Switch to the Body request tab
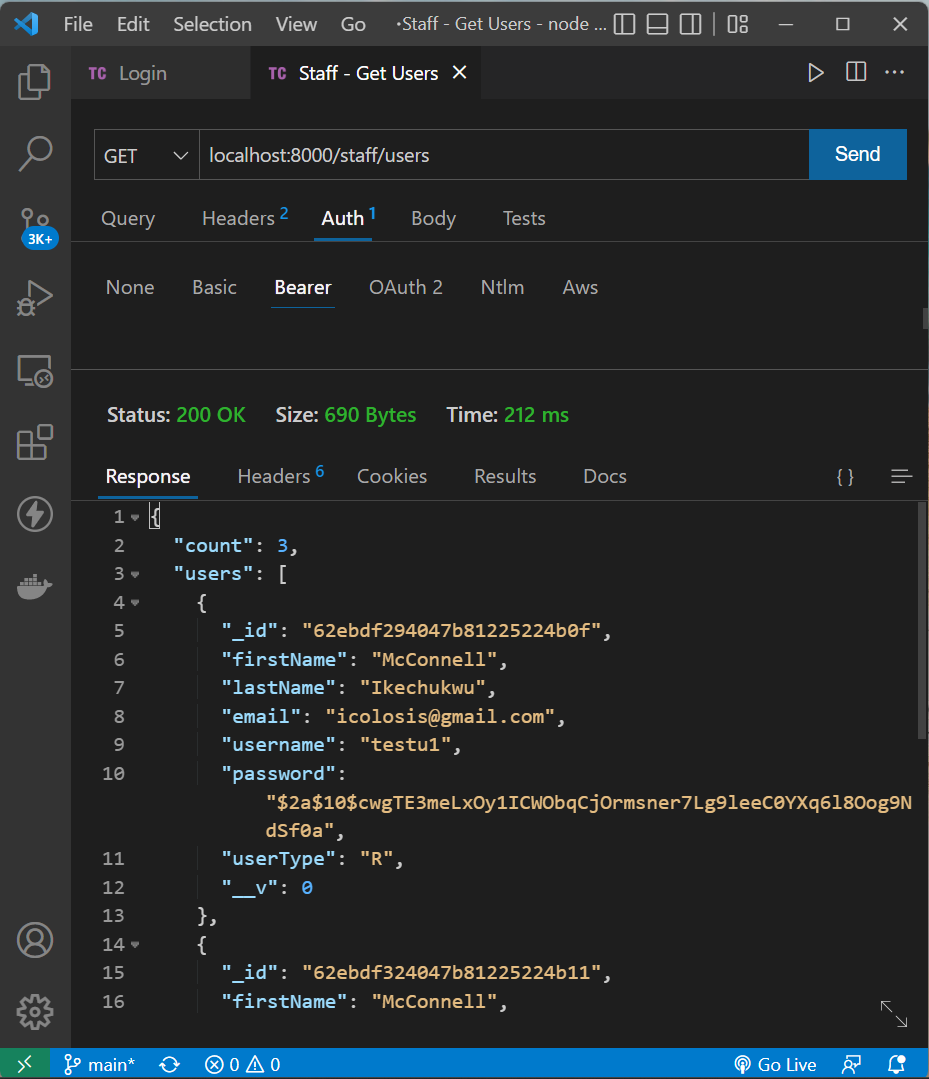This screenshot has height=1079, width=929. (434, 219)
